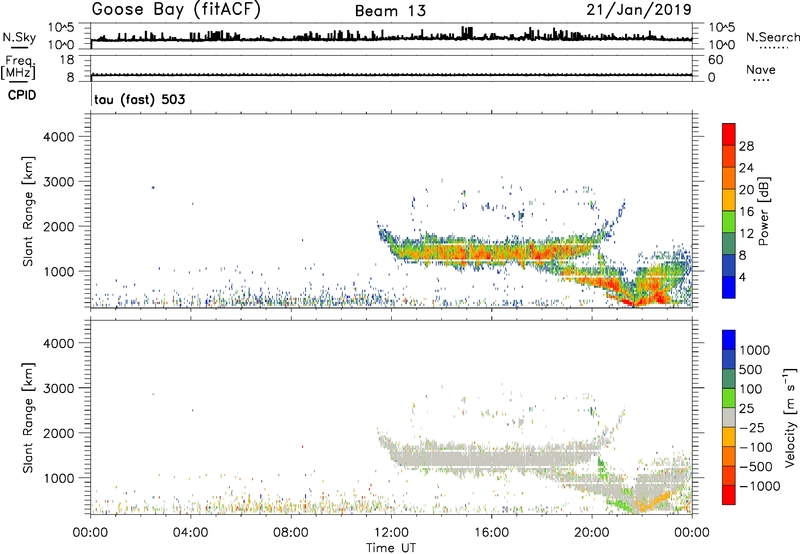Click the '16:00' time axis label

[491, 533]
